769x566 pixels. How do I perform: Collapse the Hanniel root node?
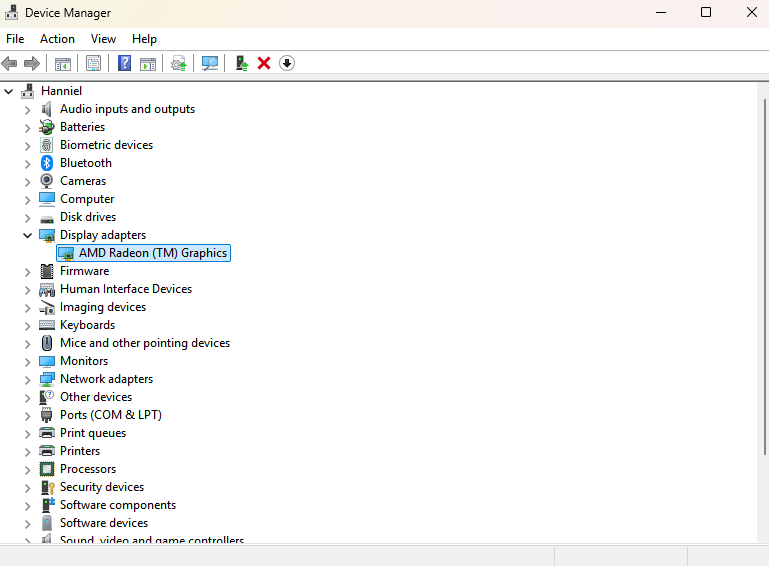point(8,91)
